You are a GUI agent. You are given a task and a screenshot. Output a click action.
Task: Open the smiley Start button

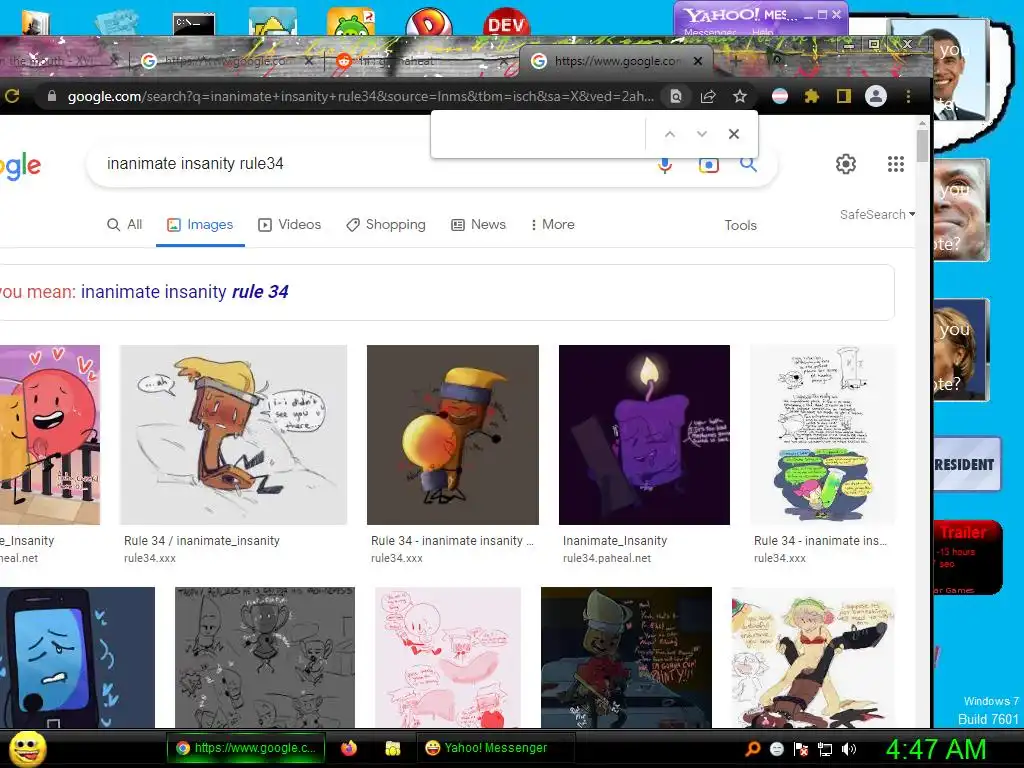(x=27, y=748)
